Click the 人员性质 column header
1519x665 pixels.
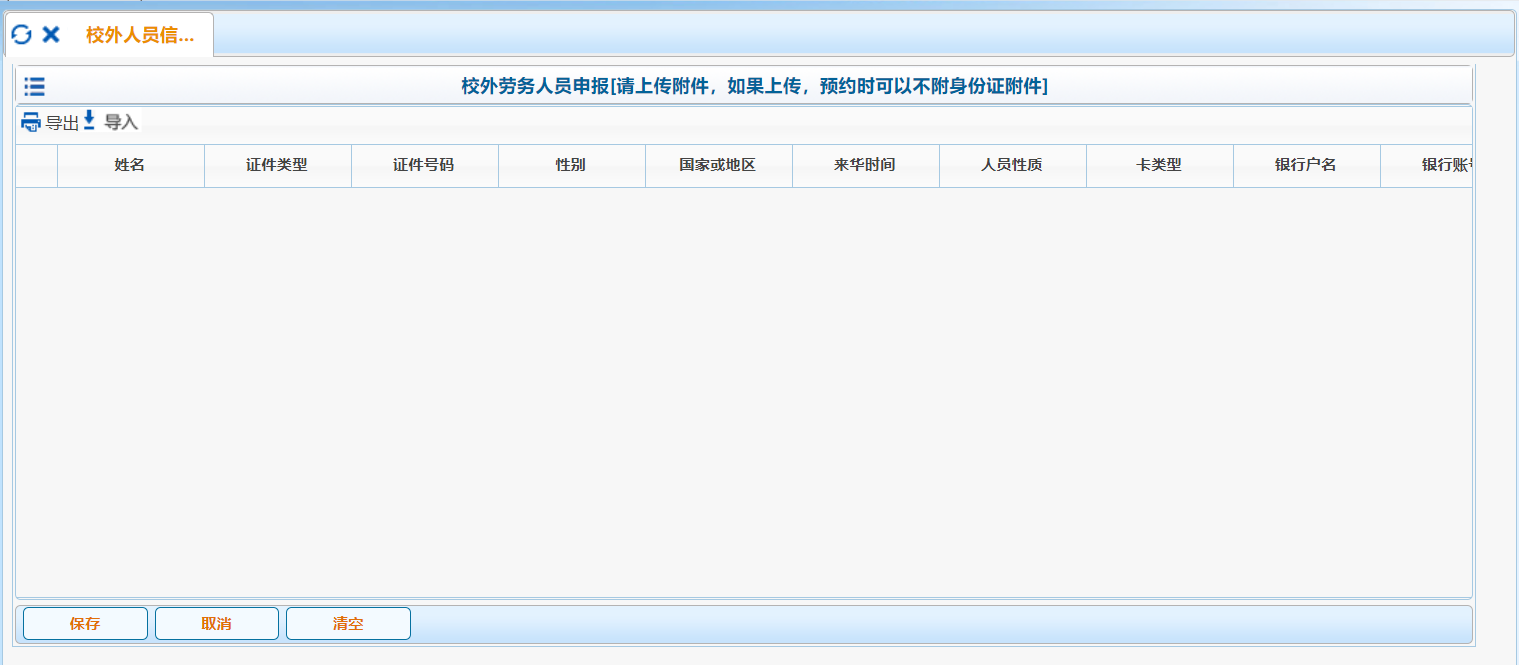click(1012, 165)
